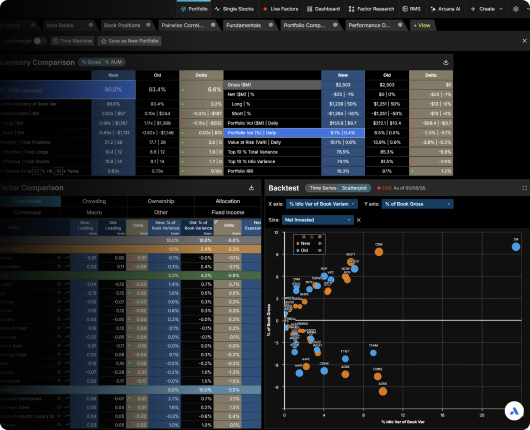The image size is (530, 430).
Task: Select the Portfolio Vol (%) | Daily row
Action: pyautogui.click(x=294, y=133)
